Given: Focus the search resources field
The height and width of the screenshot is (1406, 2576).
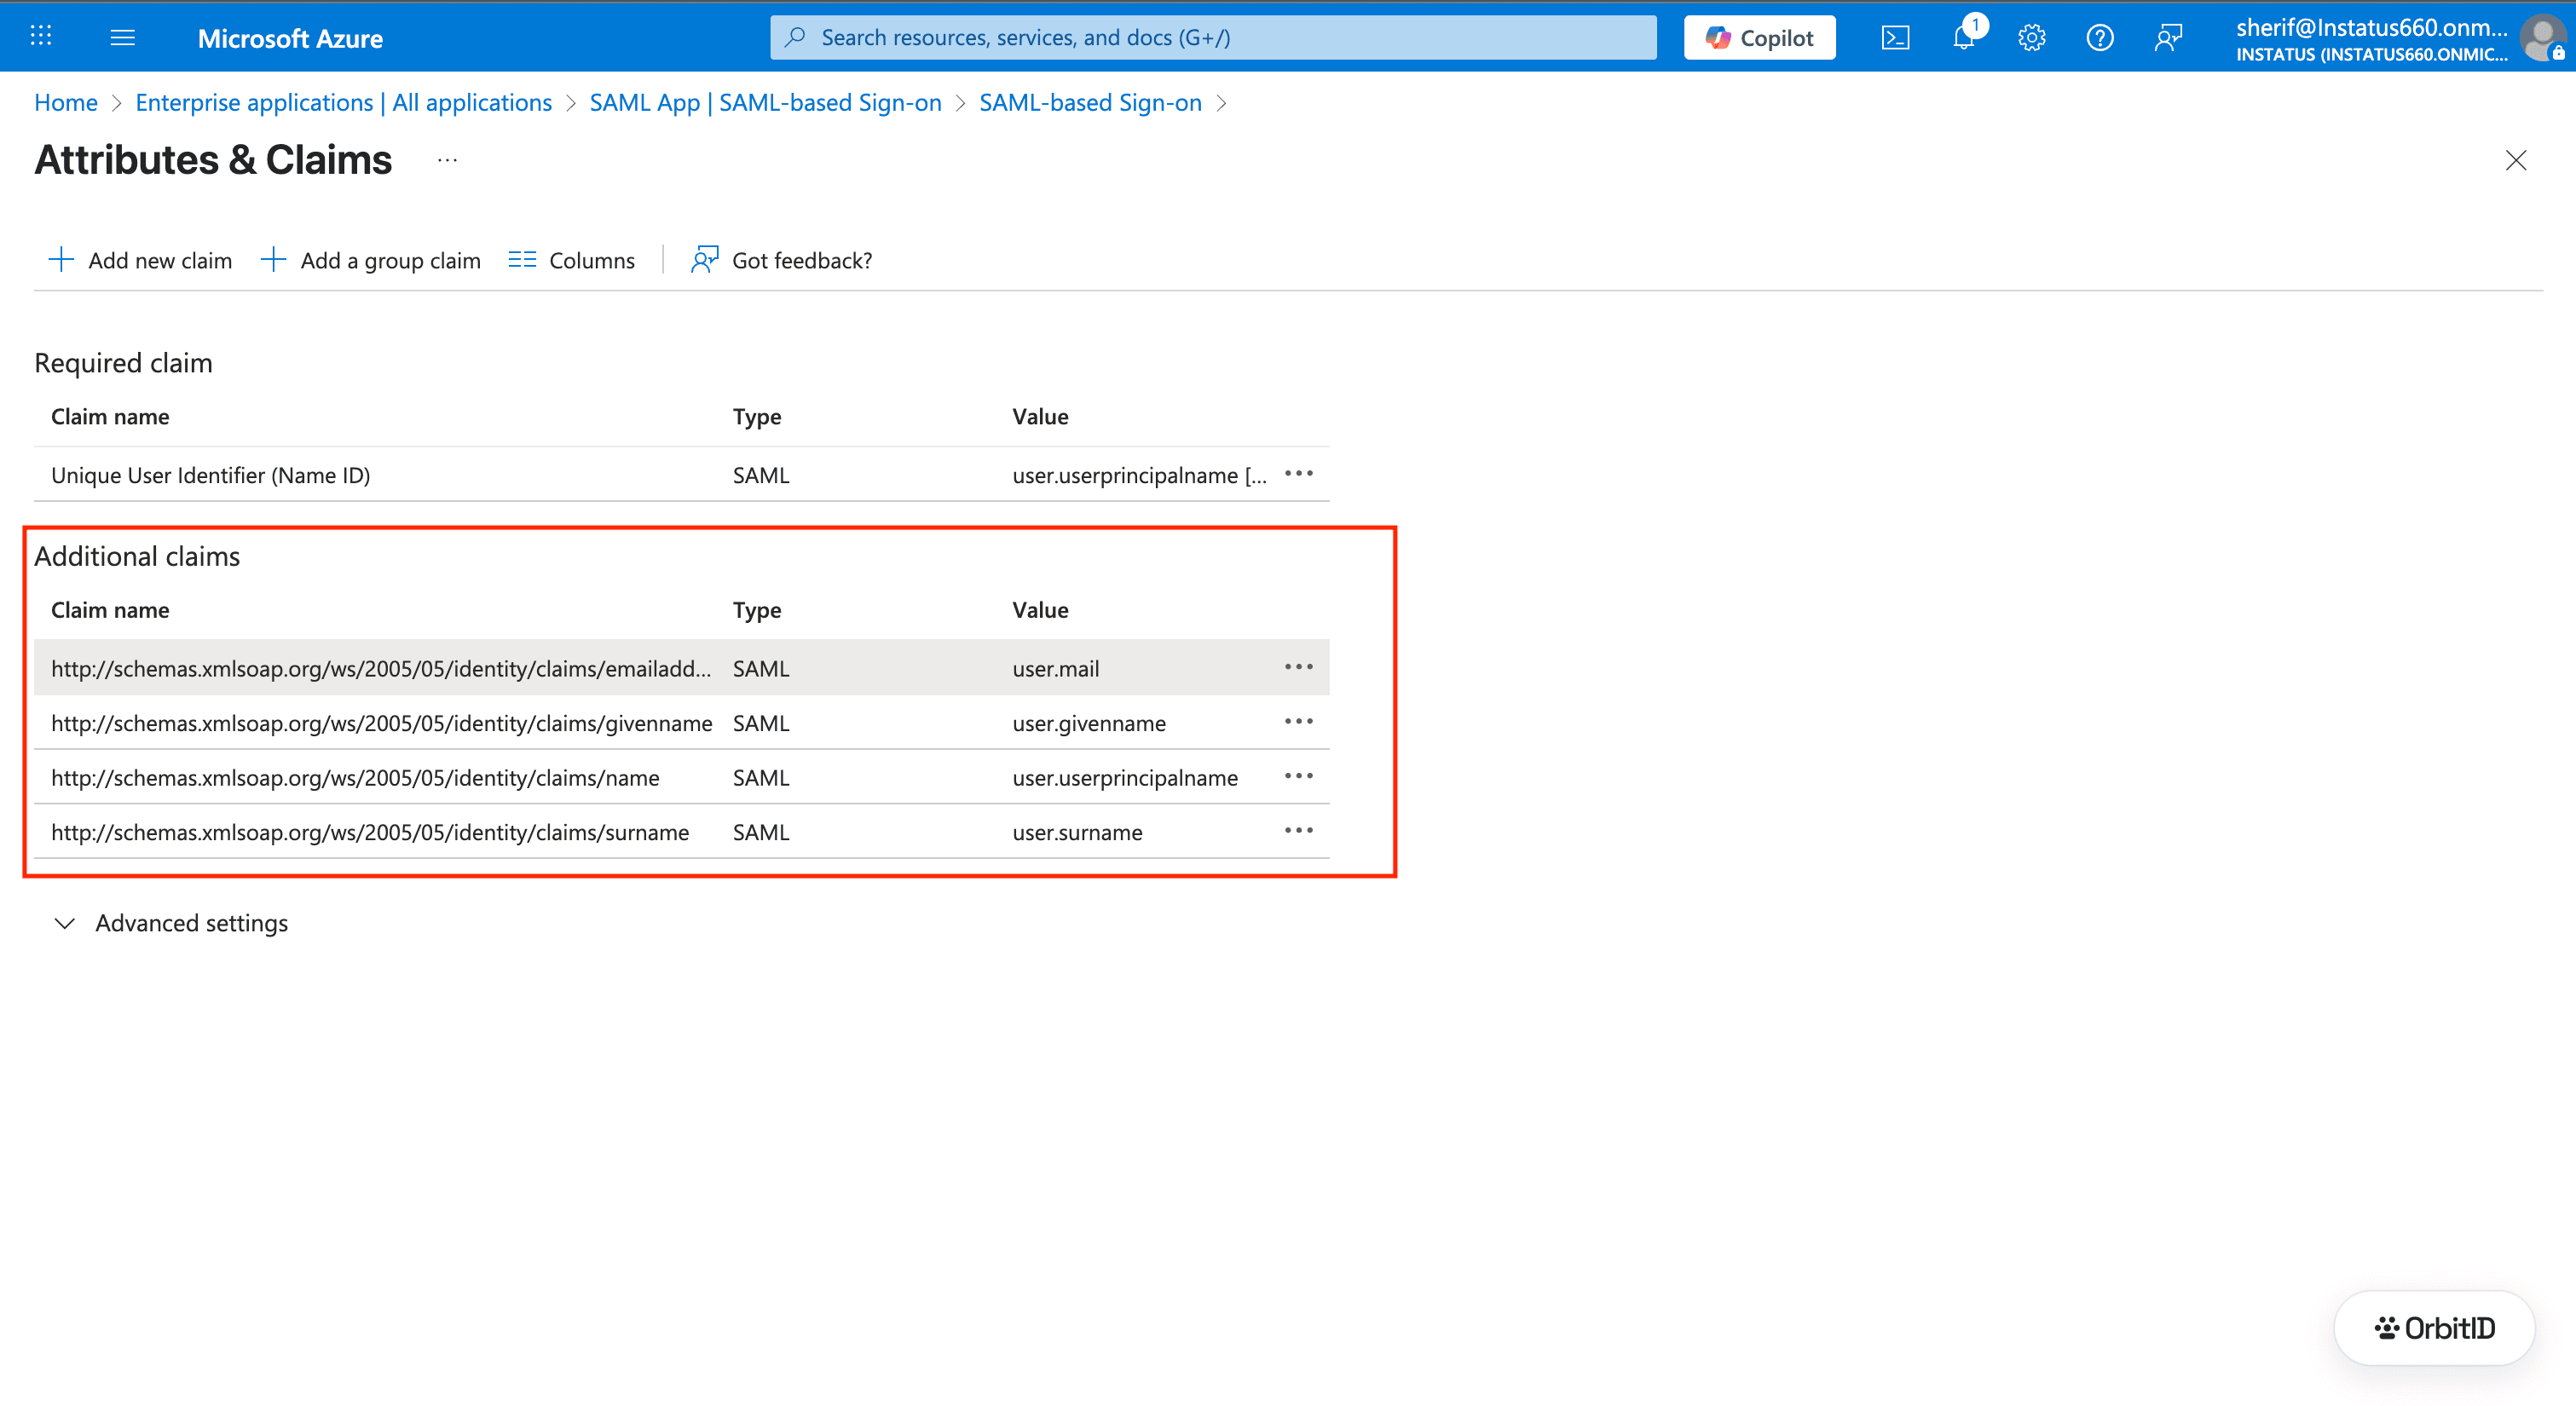Looking at the screenshot, I should point(1213,38).
